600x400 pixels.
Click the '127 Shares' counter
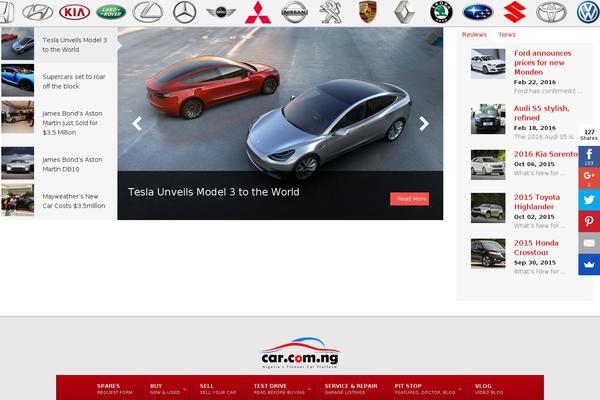pyautogui.click(x=589, y=135)
